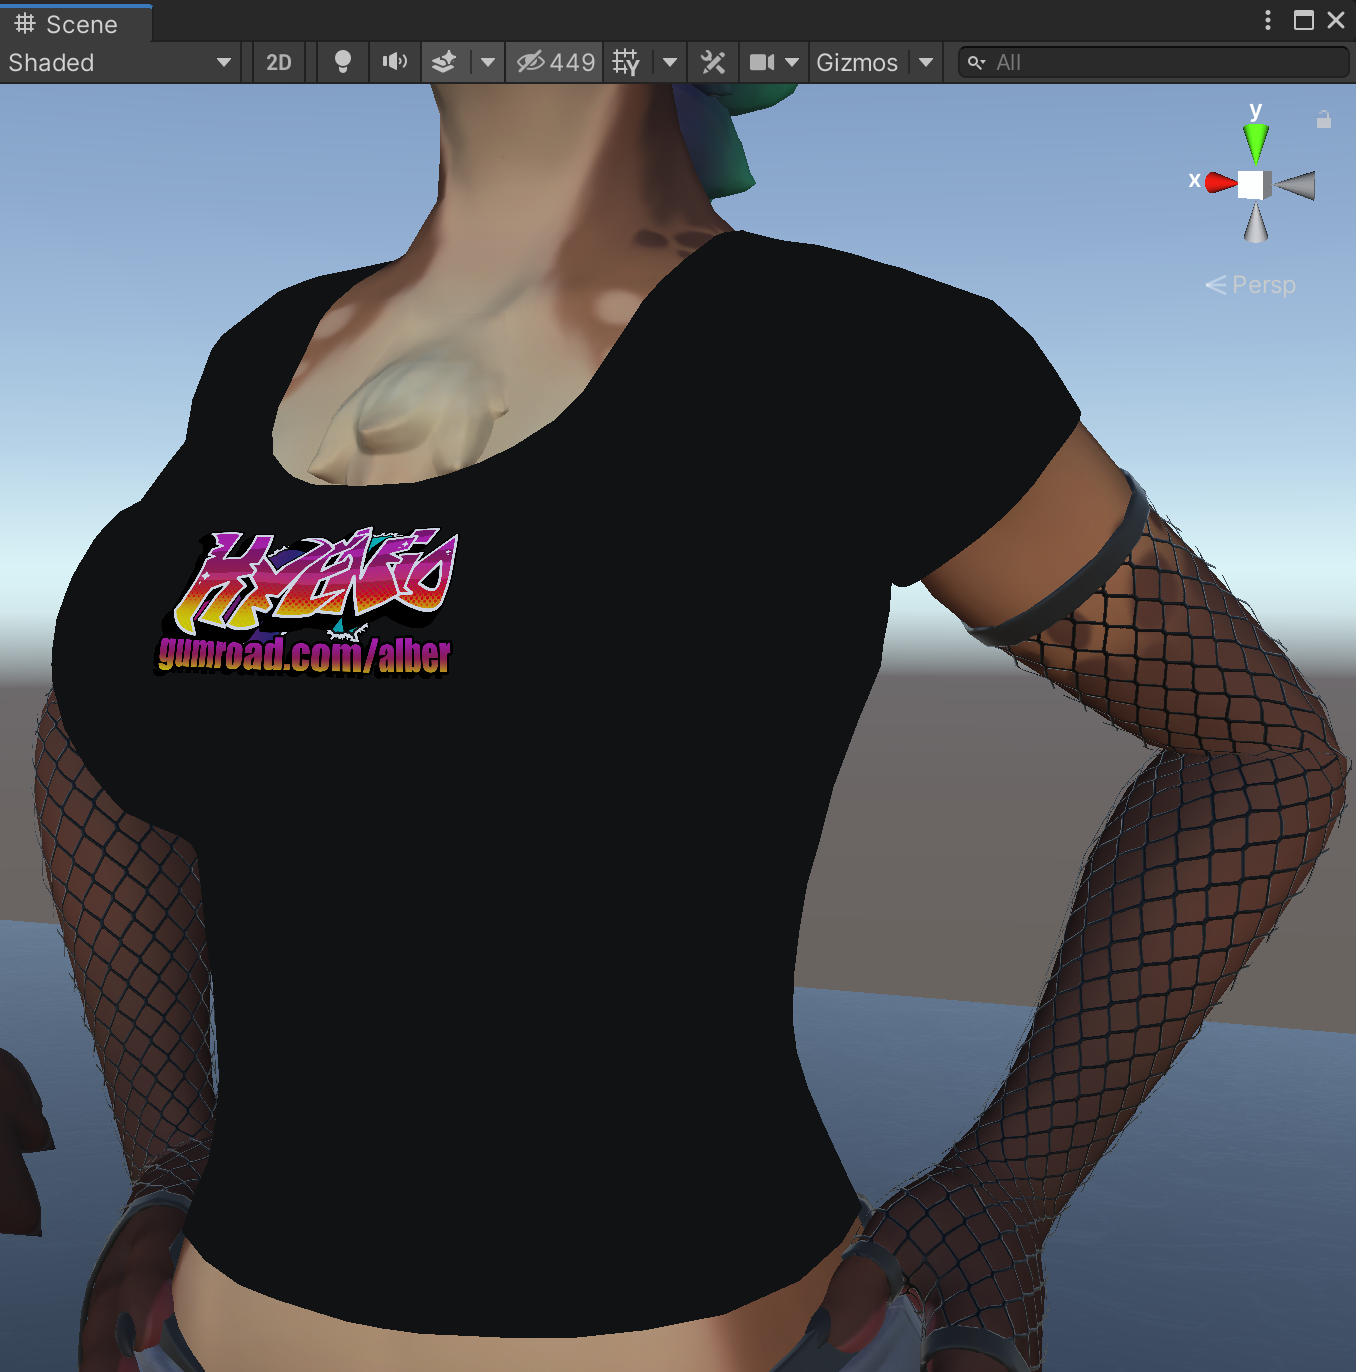The image size is (1356, 1372).
Task: Click search magnifier filter icon
Action: tap(976, 62)
